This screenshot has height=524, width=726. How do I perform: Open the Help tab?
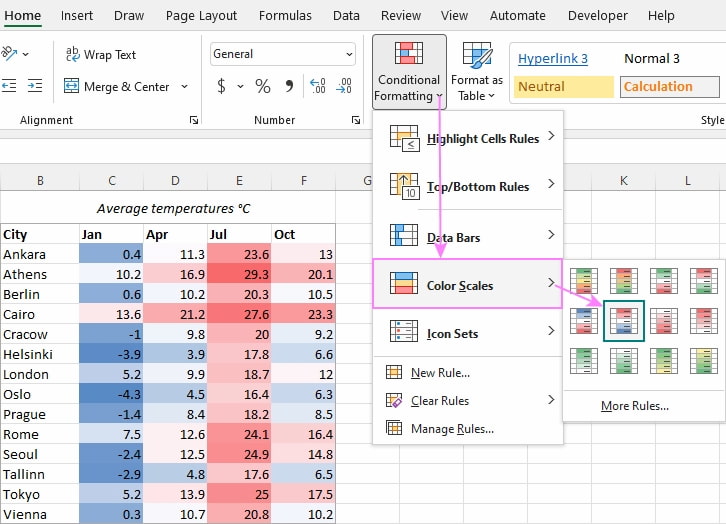click(661, 15)
